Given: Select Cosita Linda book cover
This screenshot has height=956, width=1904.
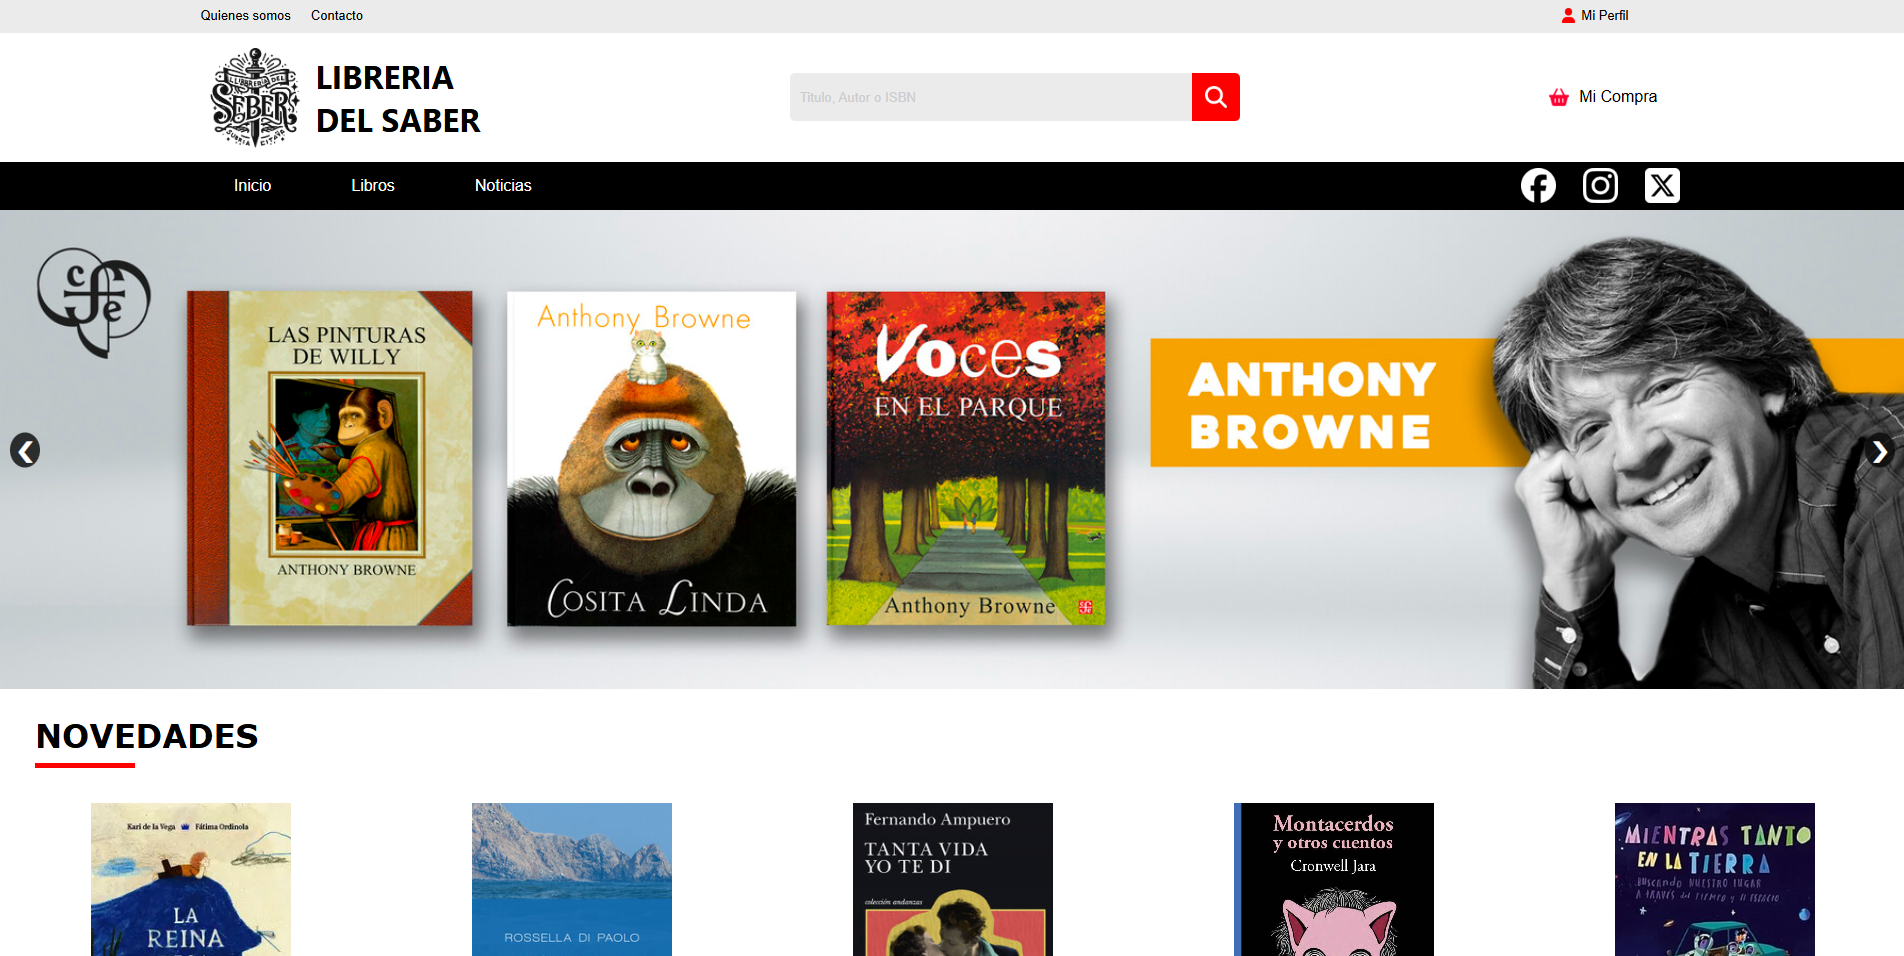Looking at the screenshot, I should (652, 458).
